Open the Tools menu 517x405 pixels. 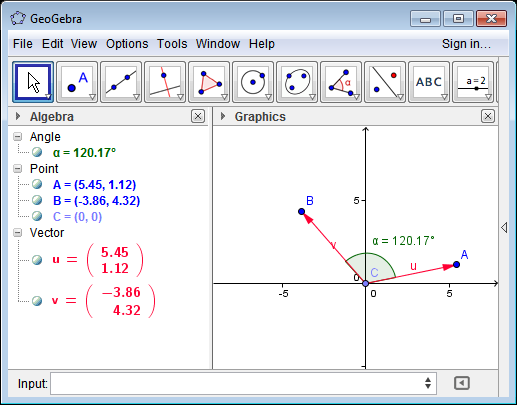[x=172, y=44]
